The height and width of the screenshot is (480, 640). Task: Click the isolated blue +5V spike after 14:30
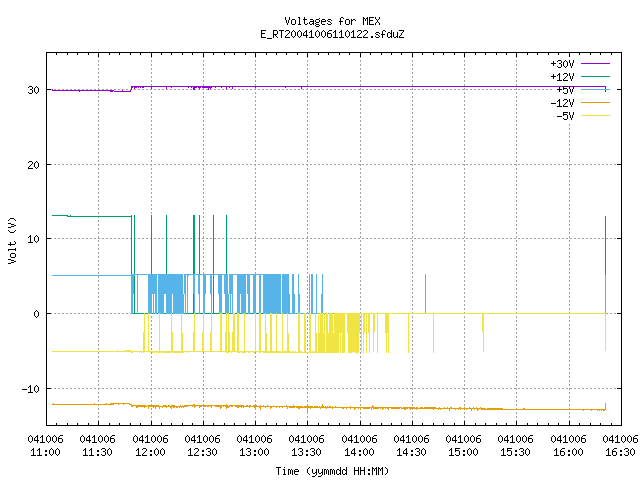pyautogui.click(x=425, y=294)
